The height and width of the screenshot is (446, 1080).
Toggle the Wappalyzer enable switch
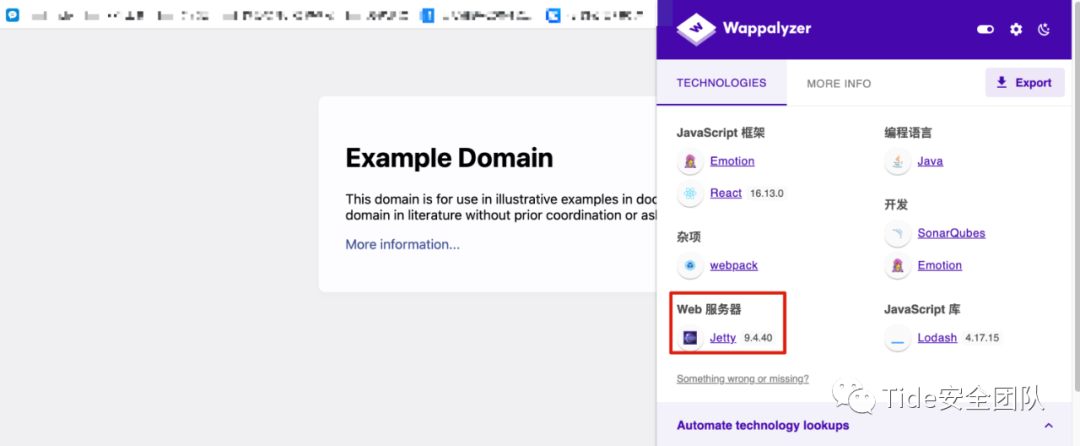[x=985, y=29]
